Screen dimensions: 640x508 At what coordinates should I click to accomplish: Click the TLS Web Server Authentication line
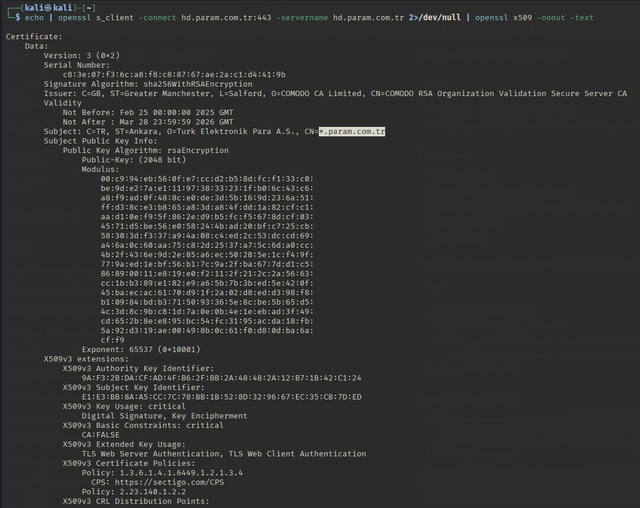224,454
